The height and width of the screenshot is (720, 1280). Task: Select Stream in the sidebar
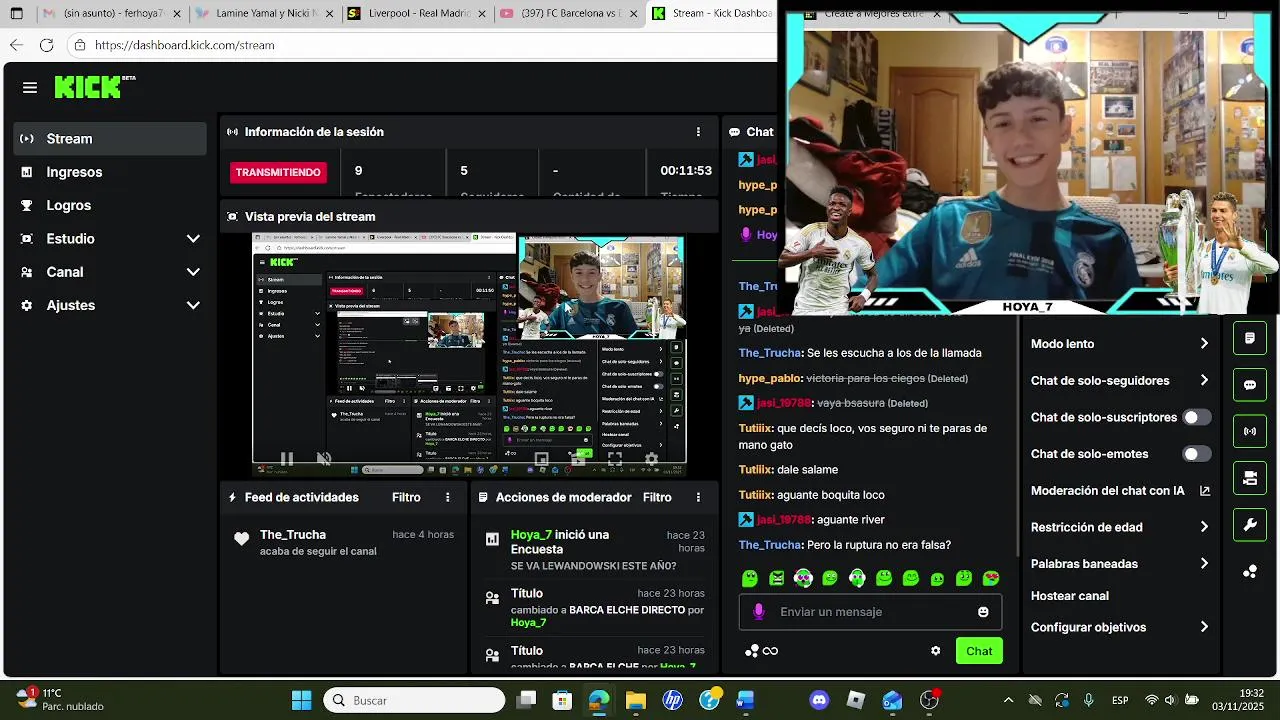click(x=110, y=139)
